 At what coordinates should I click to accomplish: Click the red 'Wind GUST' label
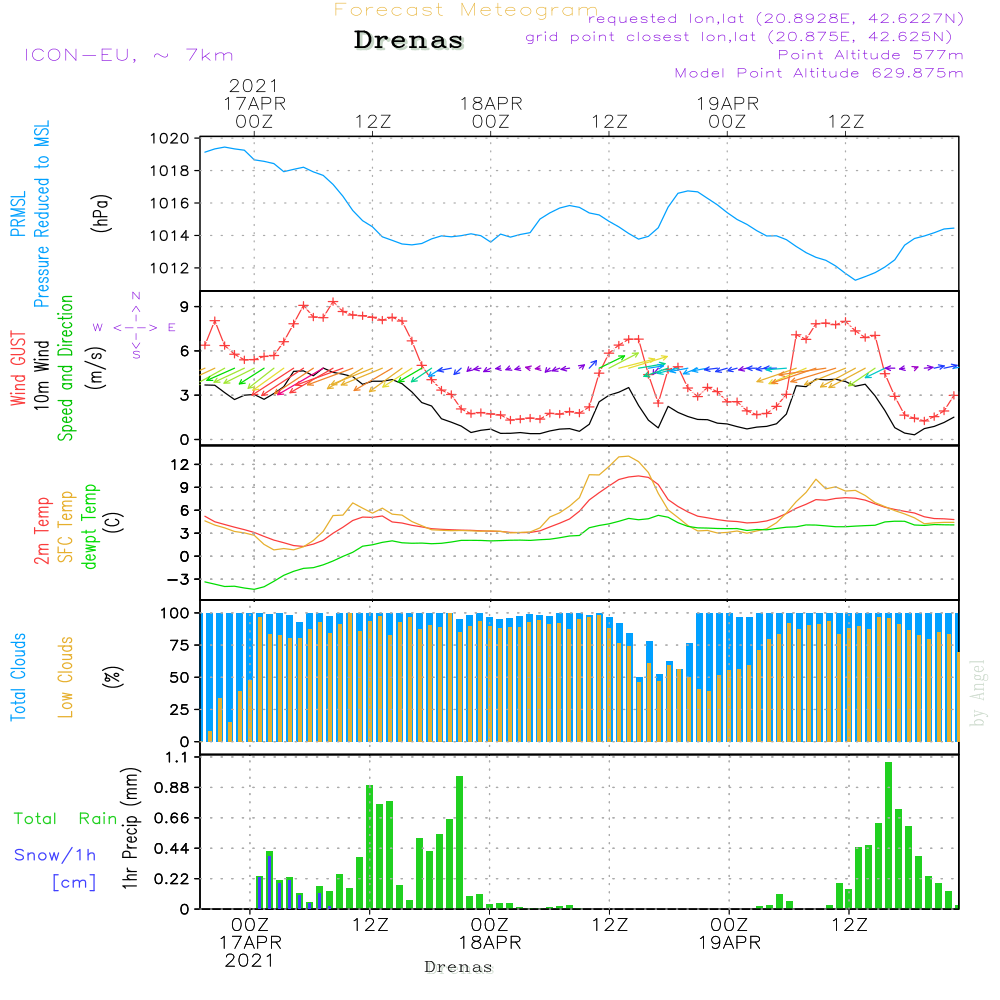click(x=18, y=368)
